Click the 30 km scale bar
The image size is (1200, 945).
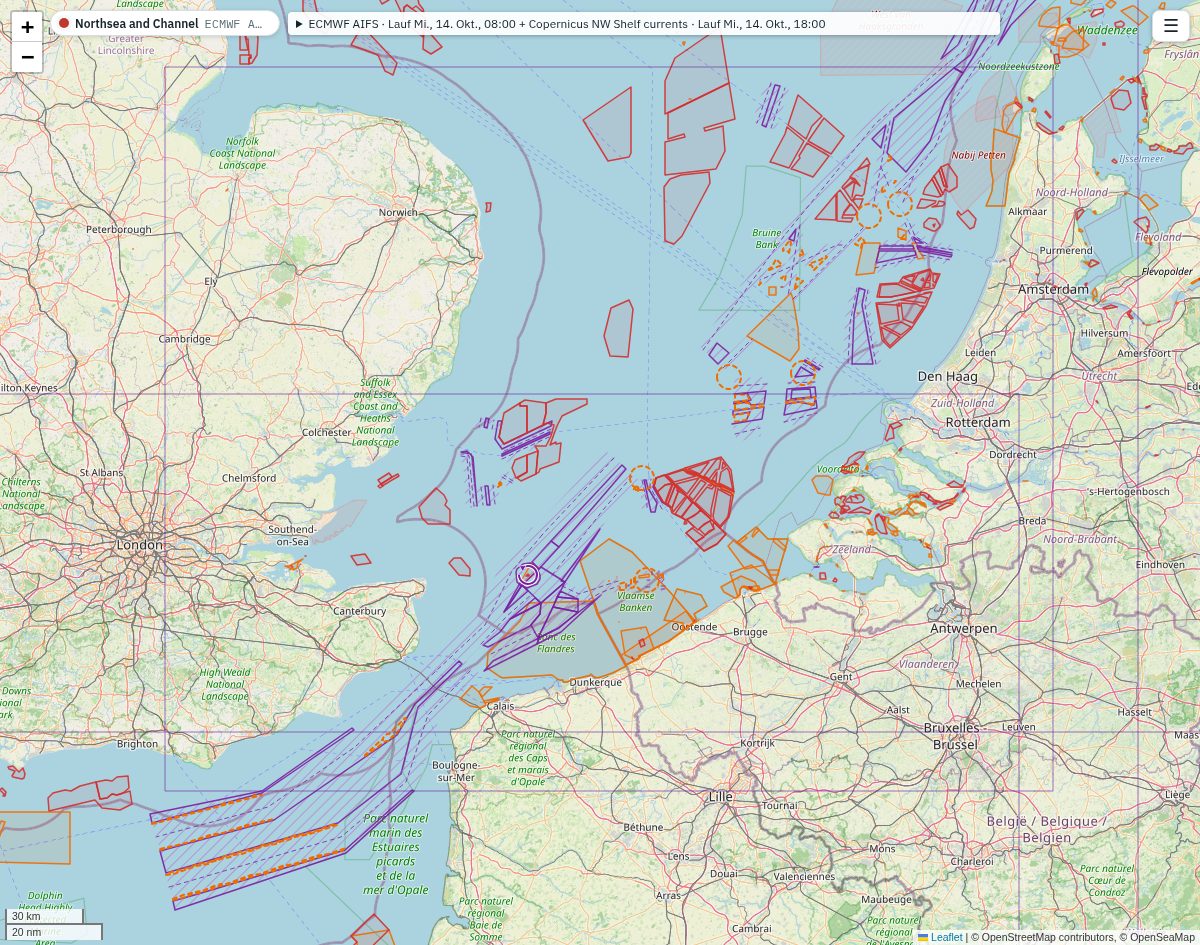tap(44, 916)
